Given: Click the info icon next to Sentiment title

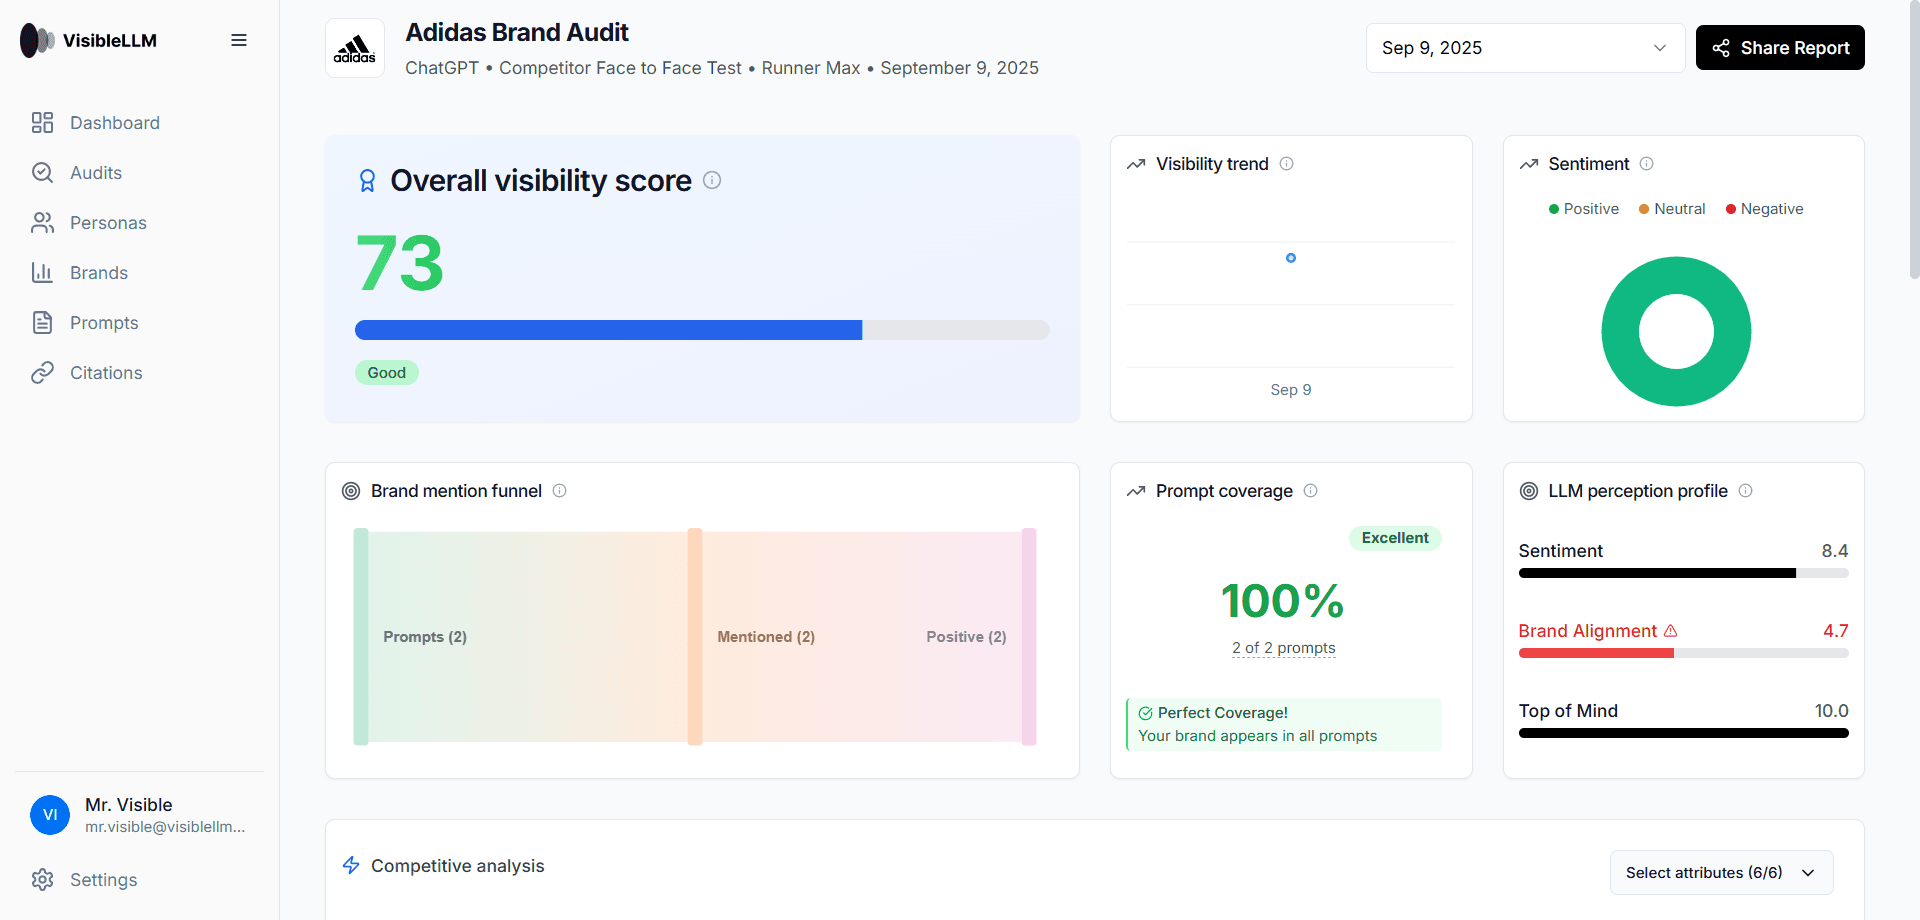Looking at the screenshot, I should (x=1647, y=164).
